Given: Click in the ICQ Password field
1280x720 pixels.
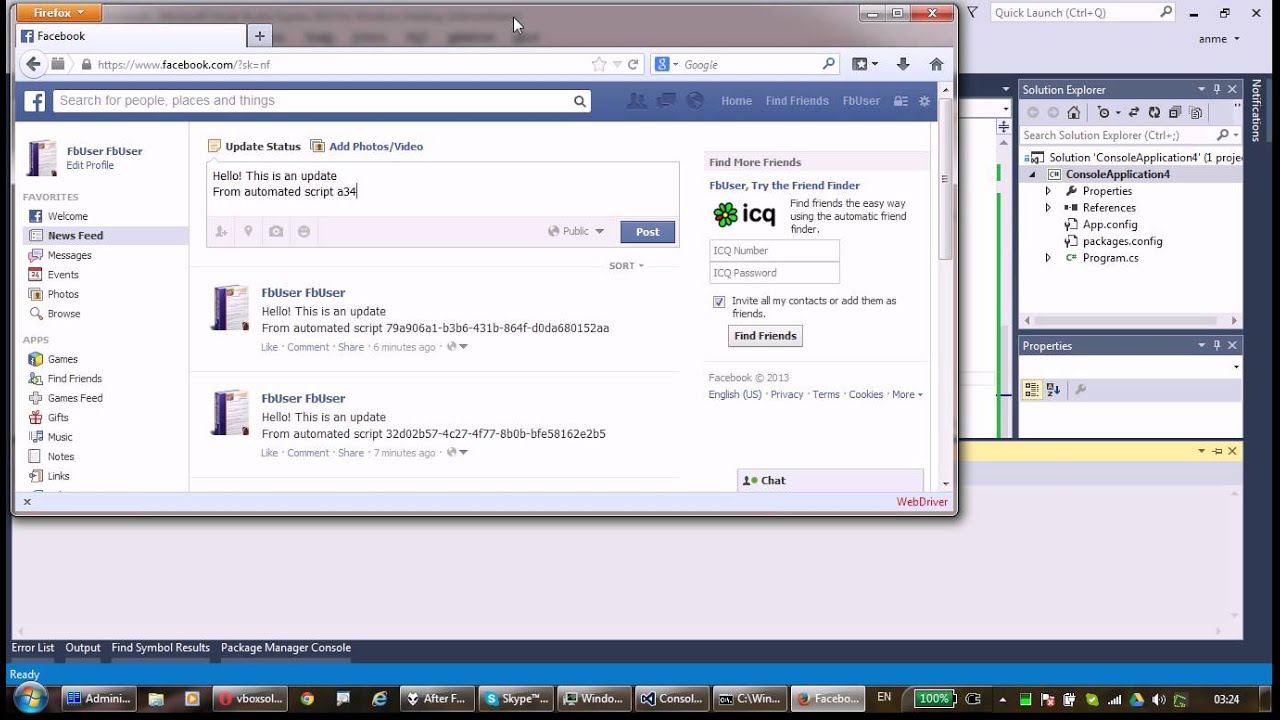Looking at the screenshot, I should [x=774, y=273].
